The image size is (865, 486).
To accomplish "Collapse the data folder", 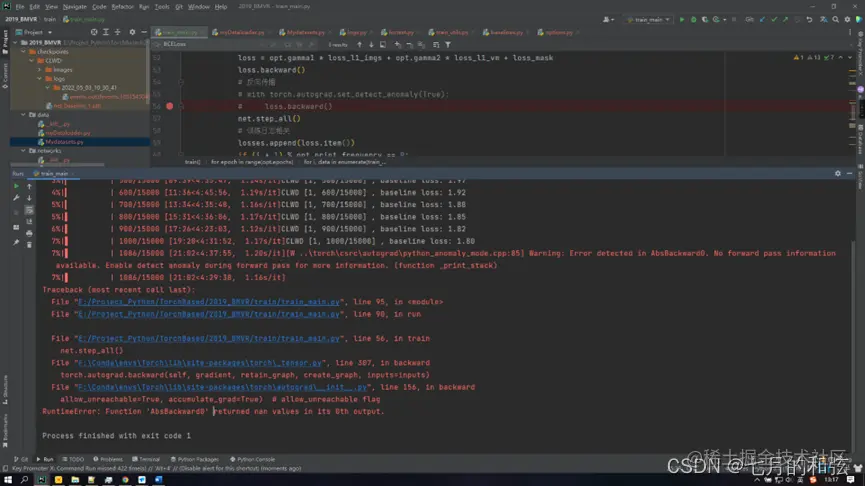I will (x=24, y=115).
